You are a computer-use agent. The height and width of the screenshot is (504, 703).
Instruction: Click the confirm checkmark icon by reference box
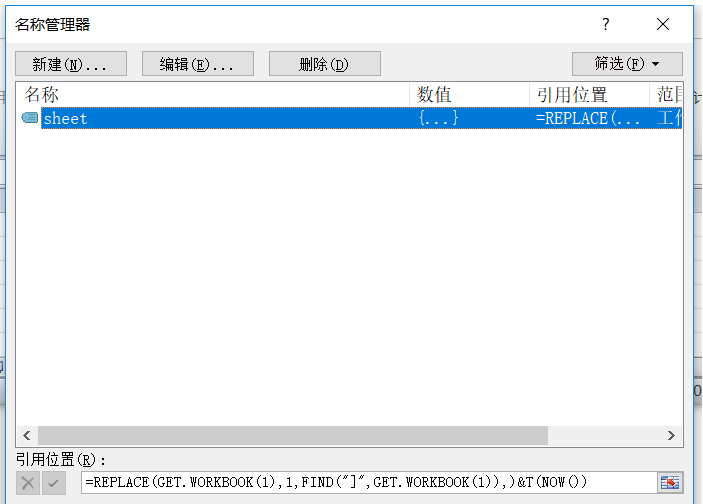coord(54,483)
